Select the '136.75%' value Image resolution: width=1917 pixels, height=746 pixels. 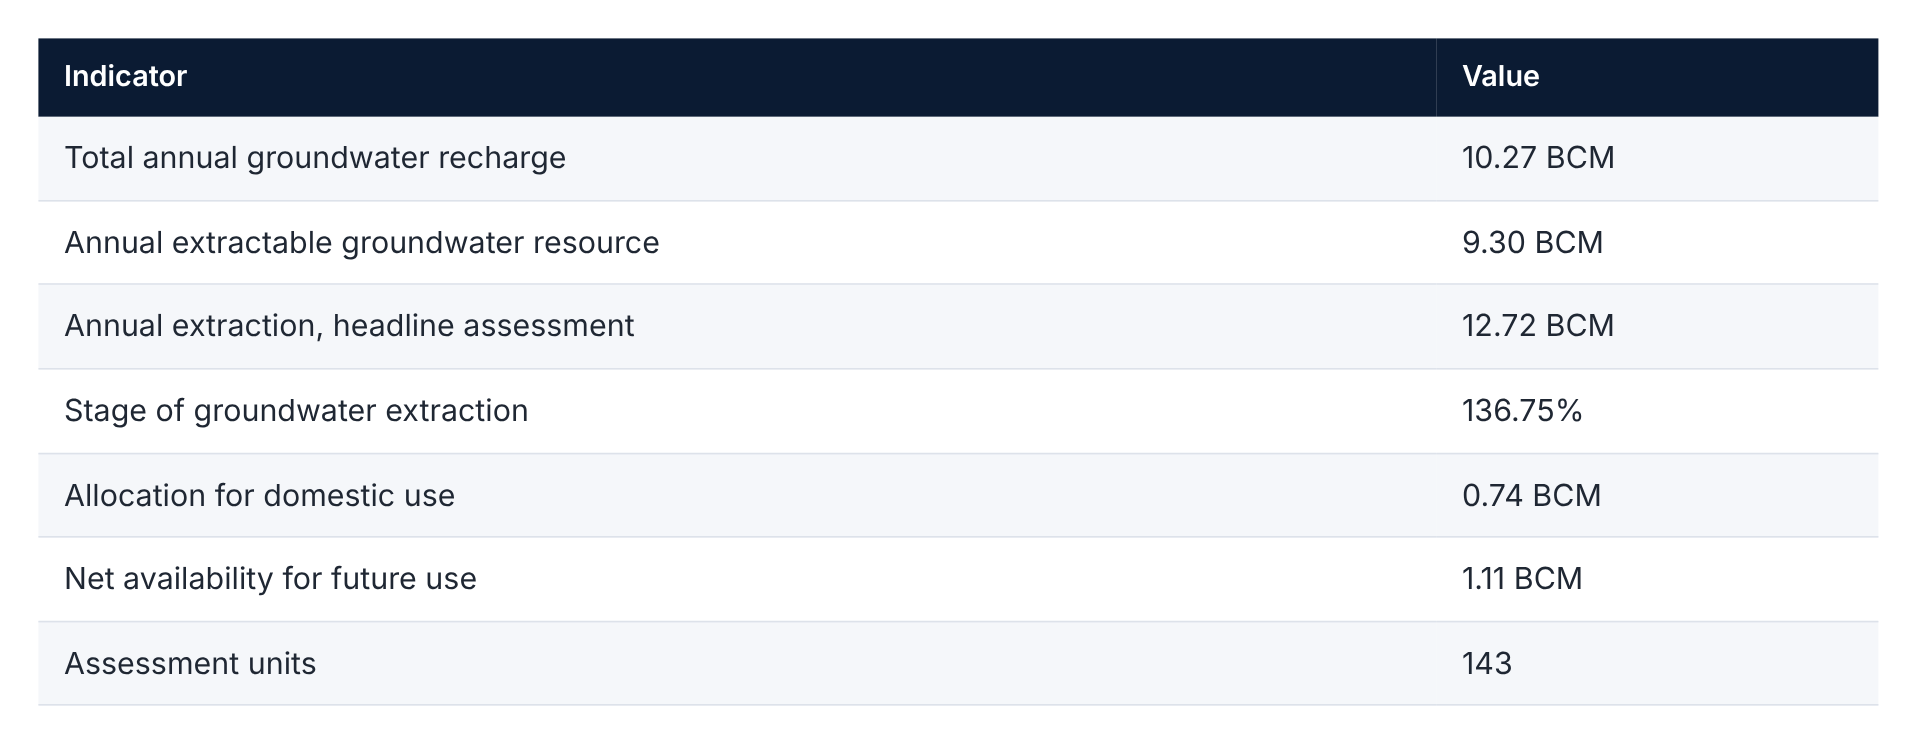(1522, 411)
